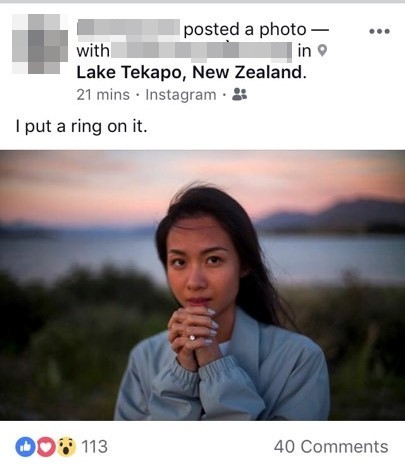The height and width of the screenshot is (465, 405).
Task: Tap the blue Like reaction icon
Action: pyautogui.click(x=25, y=447)
